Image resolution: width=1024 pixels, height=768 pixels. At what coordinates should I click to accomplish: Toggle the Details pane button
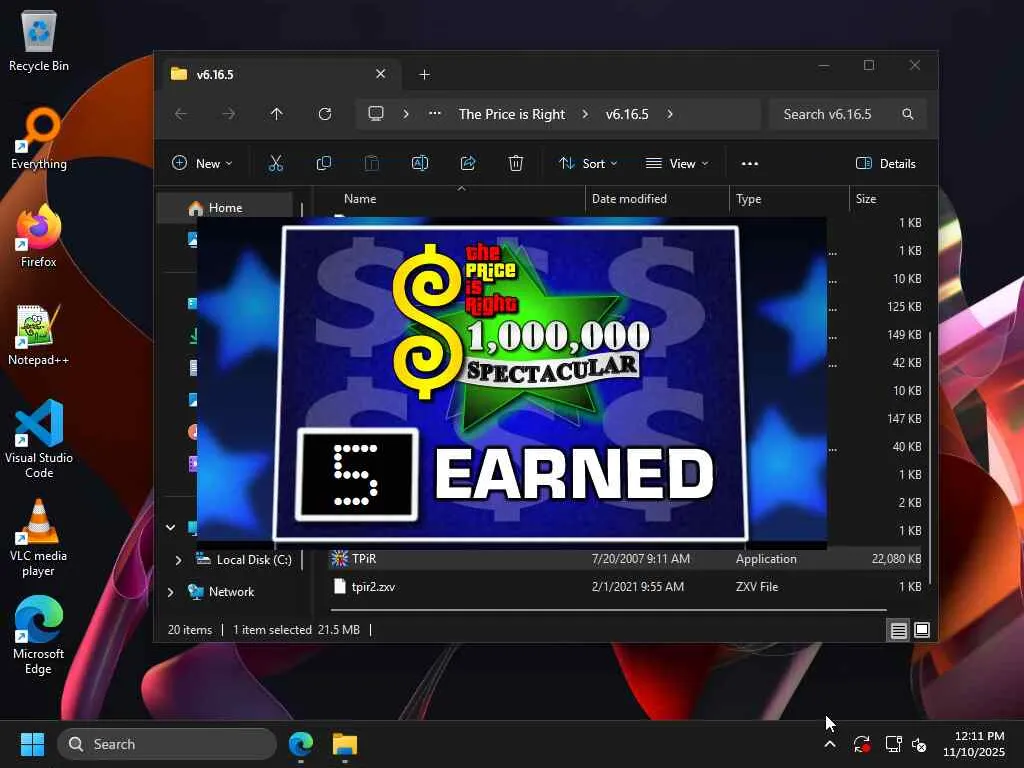click(886, 163)
